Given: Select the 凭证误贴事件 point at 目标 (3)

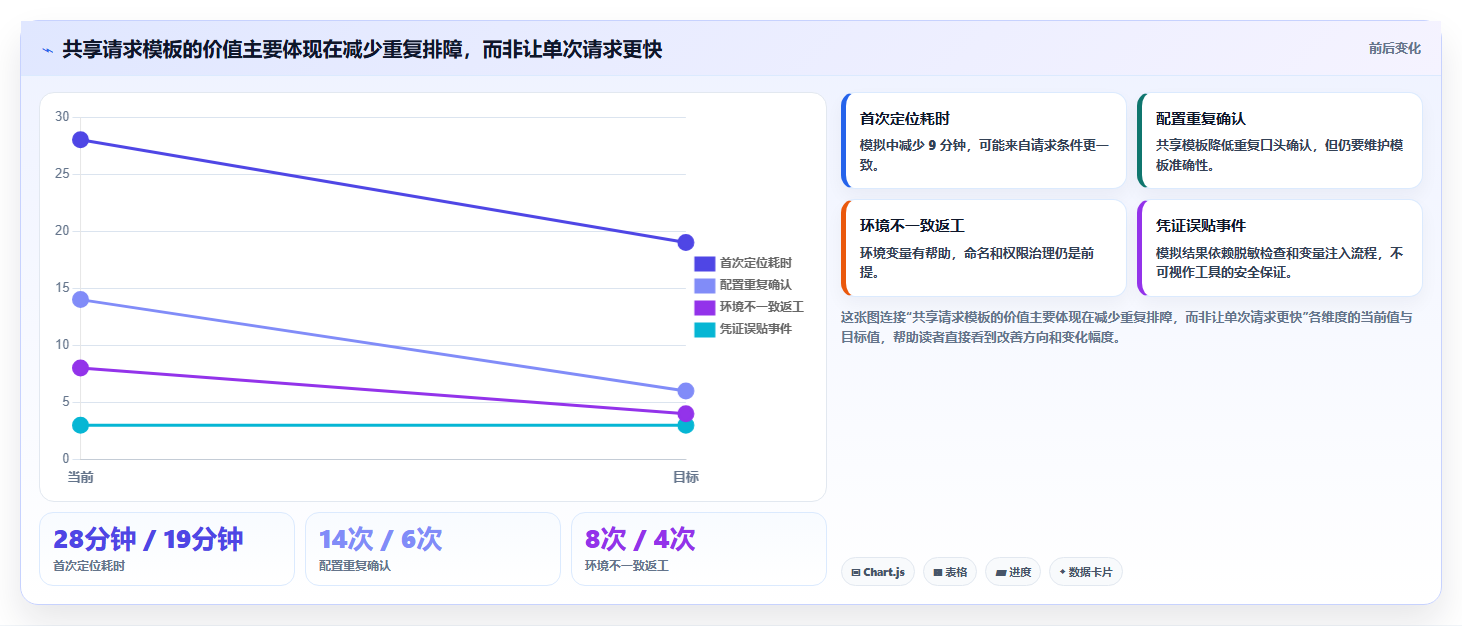Looking at the screenshot, I should click(x=686, y=425).
